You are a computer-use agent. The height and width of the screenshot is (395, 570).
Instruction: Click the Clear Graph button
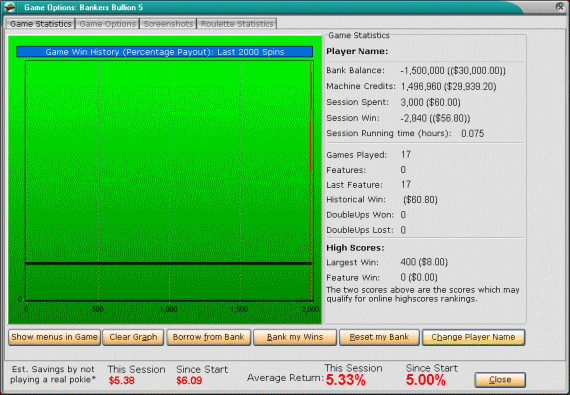tap(133, 337)
